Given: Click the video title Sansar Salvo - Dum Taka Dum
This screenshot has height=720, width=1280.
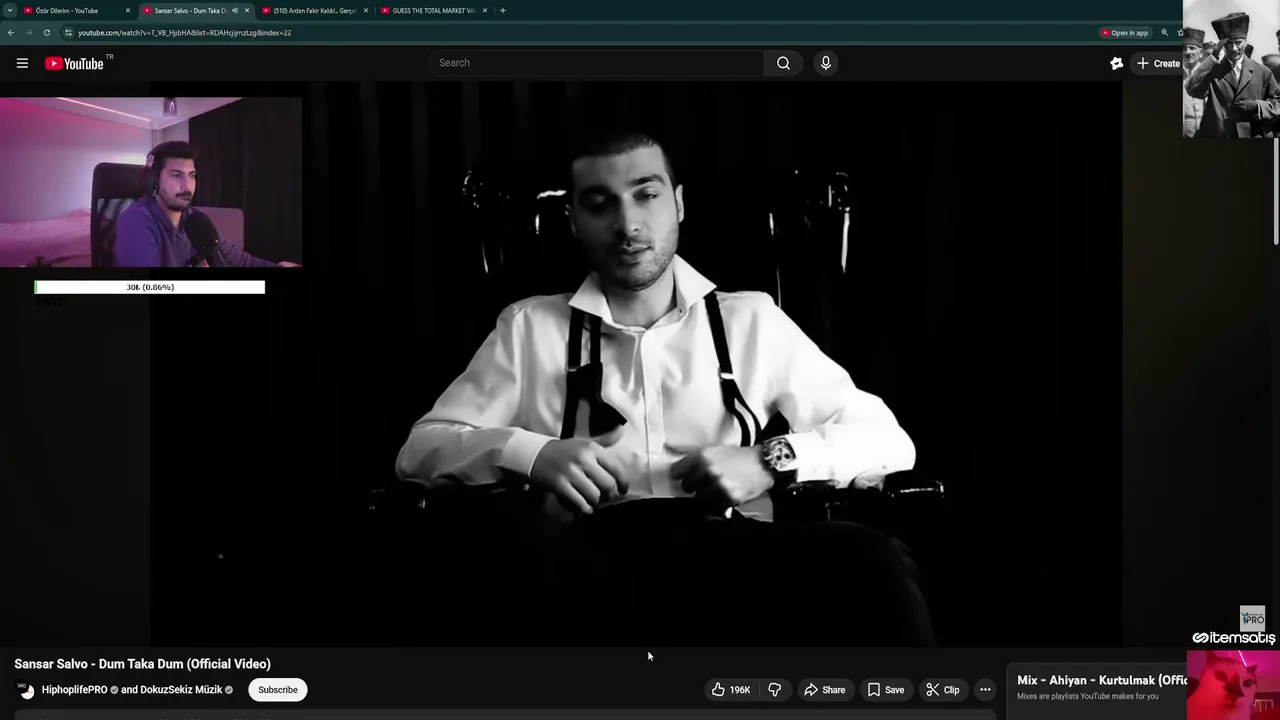Looking at the screenshot, I should 142,664.
